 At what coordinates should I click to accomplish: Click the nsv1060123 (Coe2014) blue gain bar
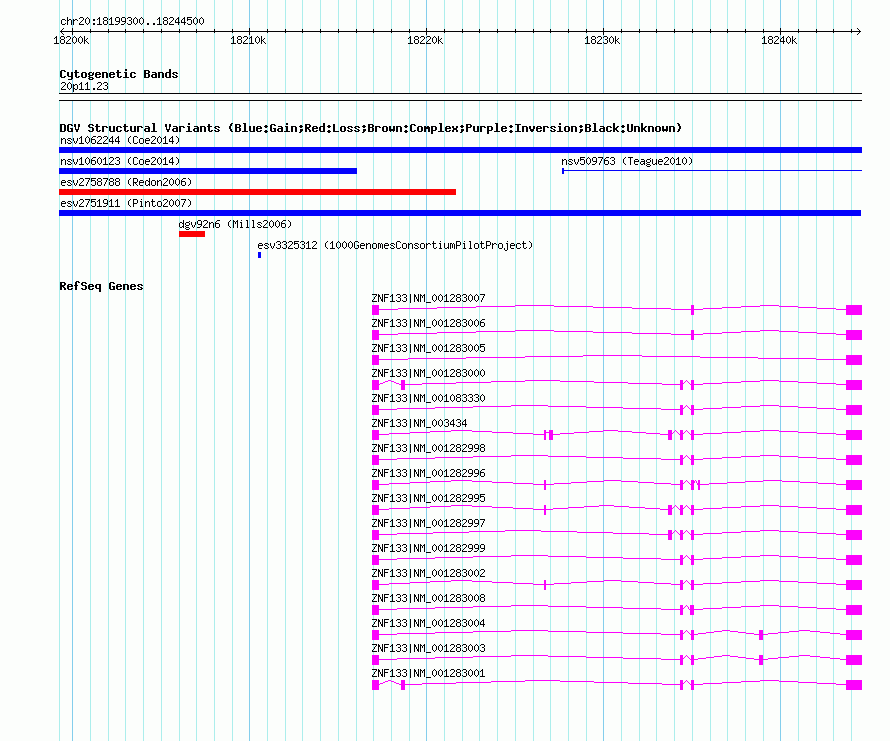point(208,171)
